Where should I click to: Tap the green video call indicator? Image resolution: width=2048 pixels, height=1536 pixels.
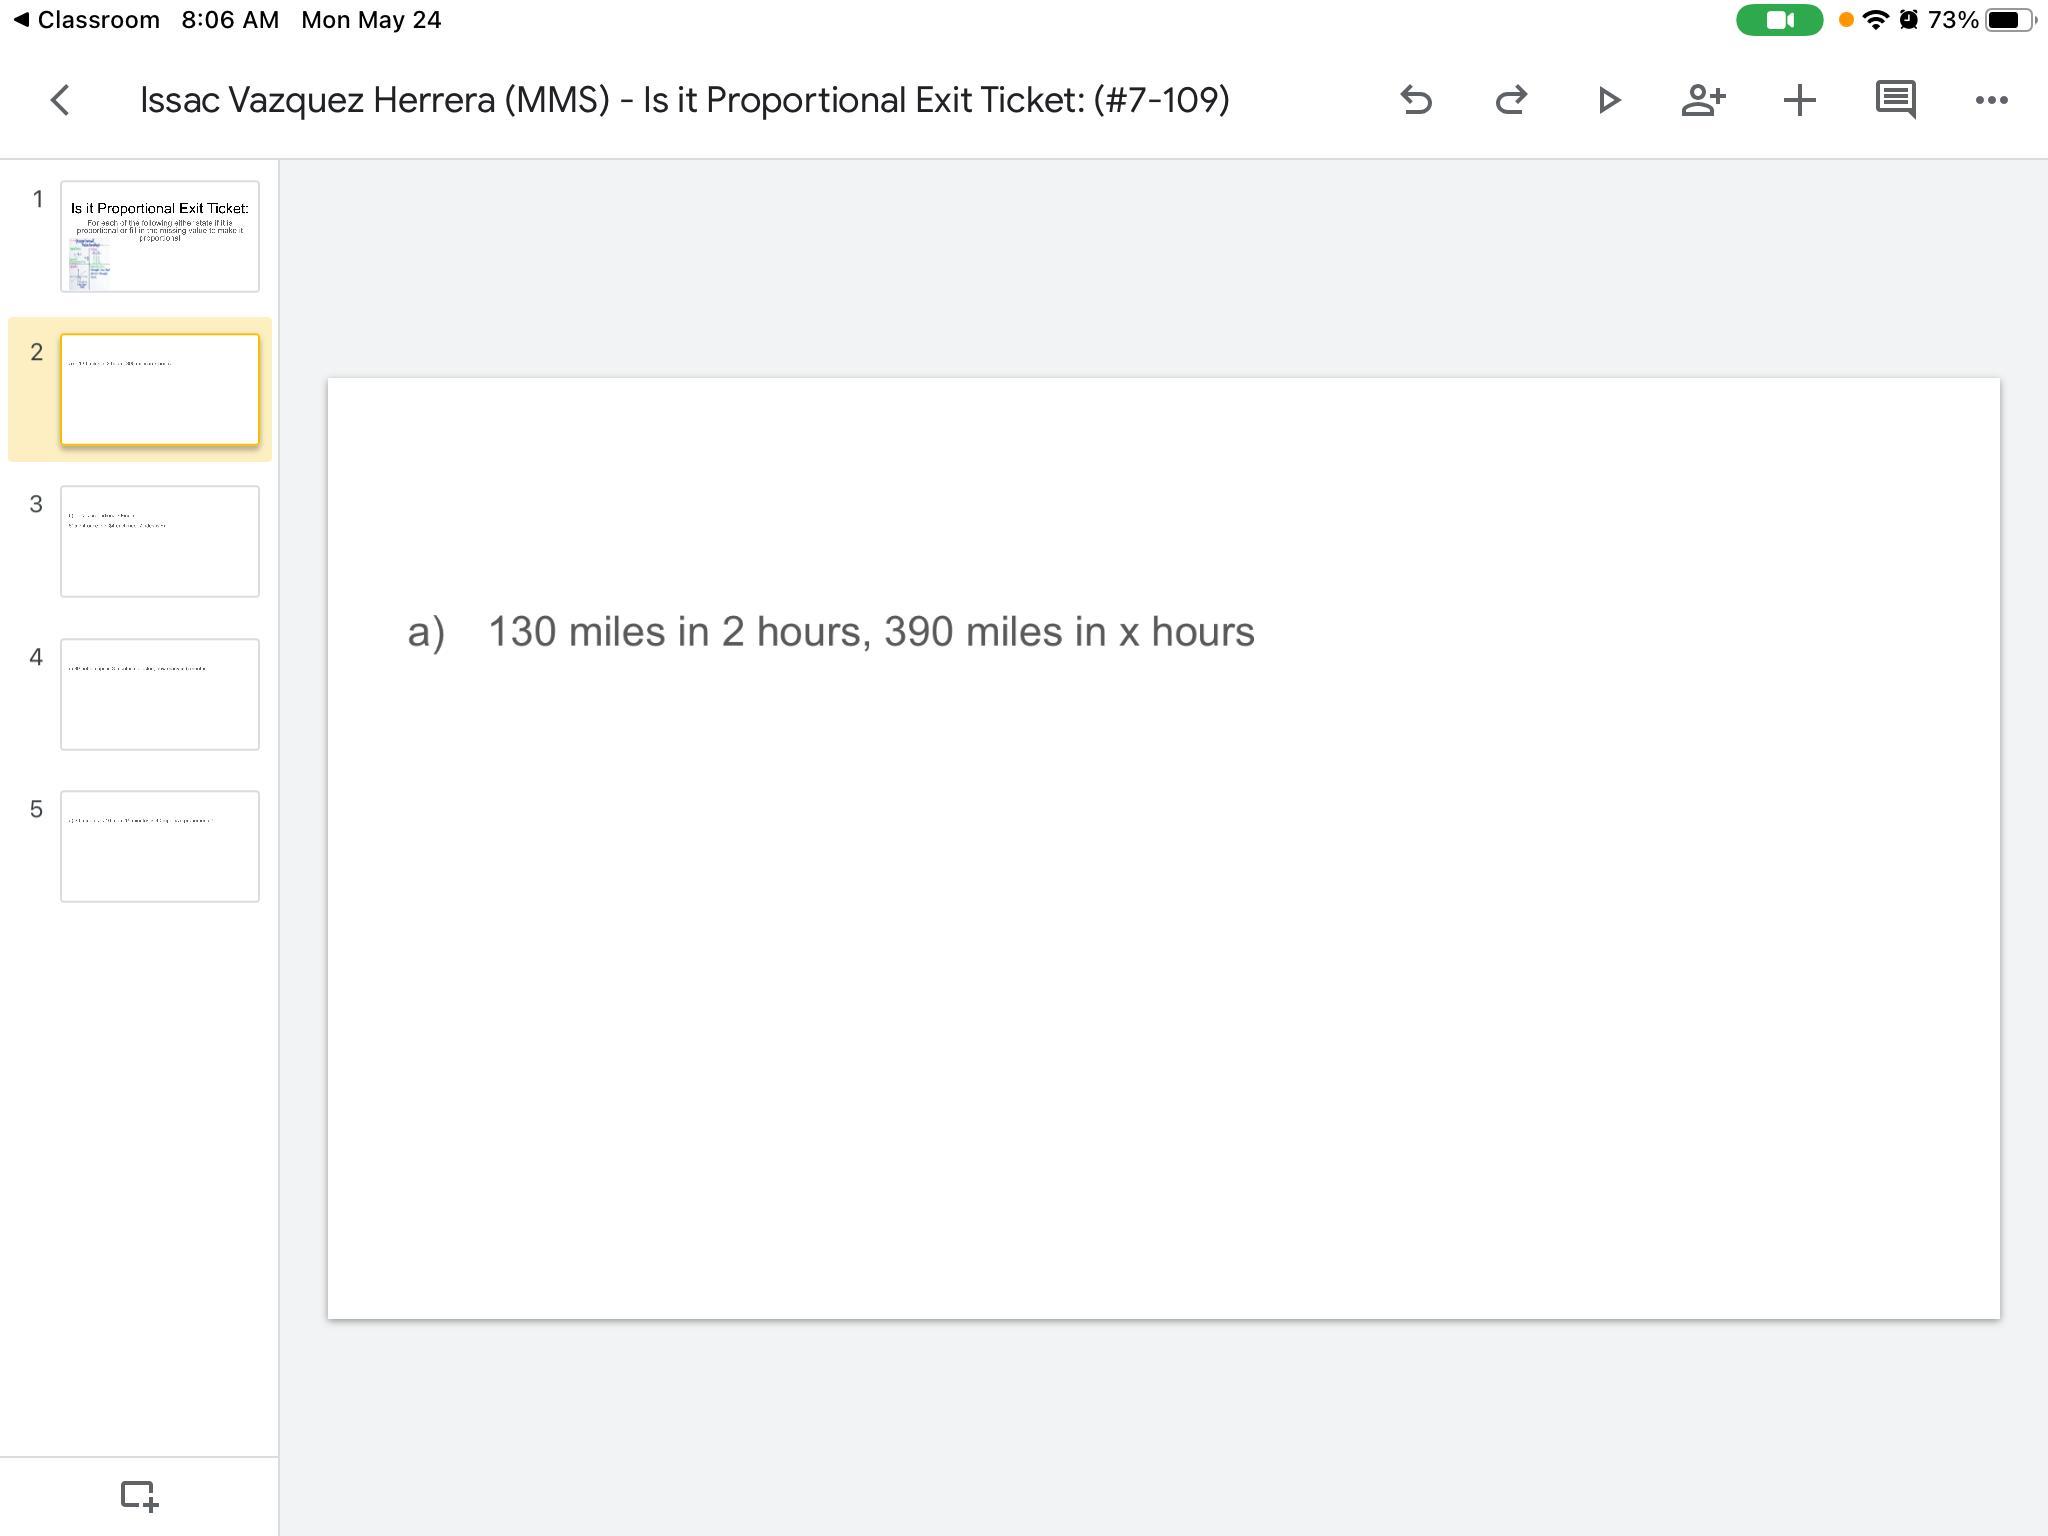[x=1779, y=20]
